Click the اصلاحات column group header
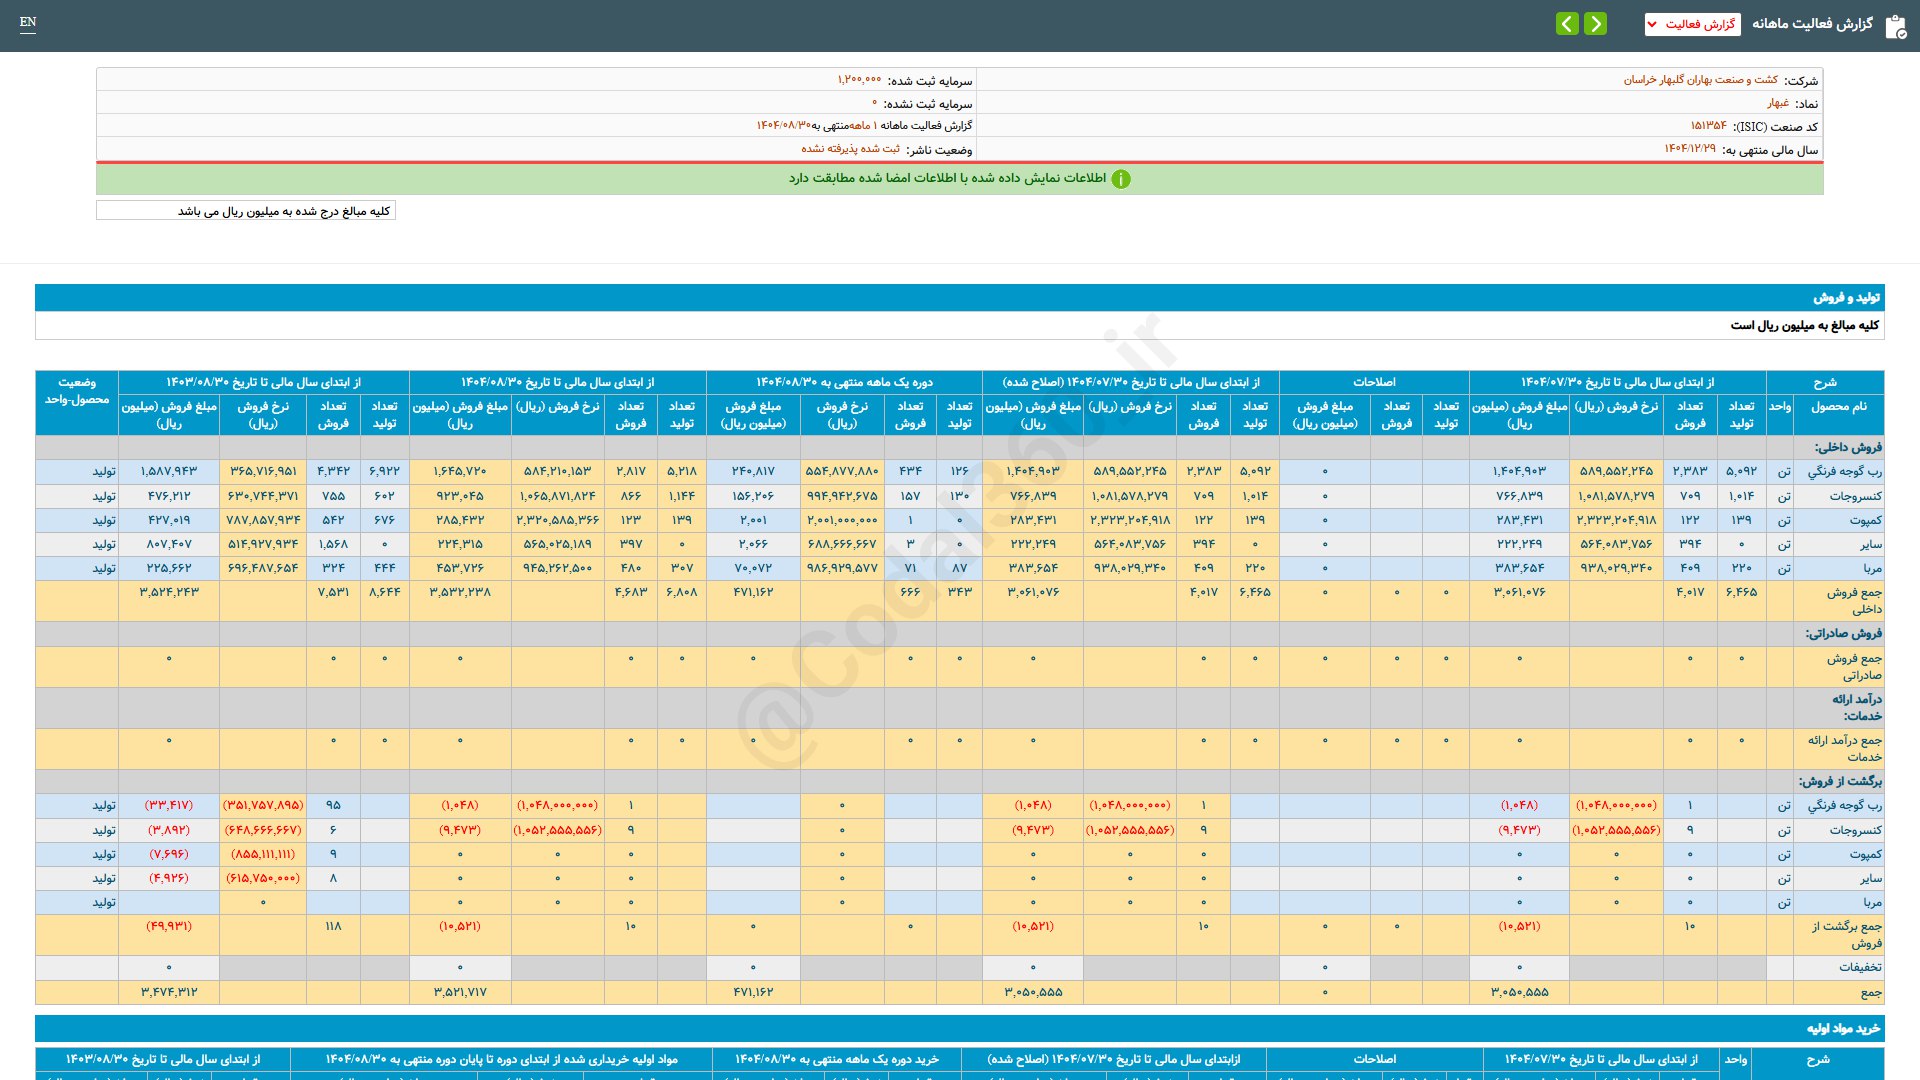 click(1374, 382)
